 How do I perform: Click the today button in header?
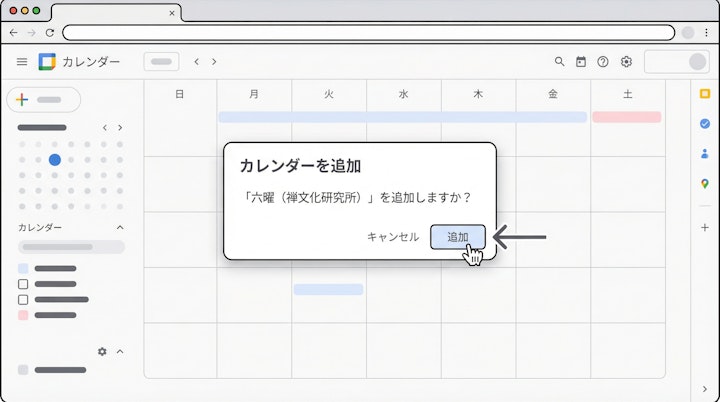tap(161, 62)
